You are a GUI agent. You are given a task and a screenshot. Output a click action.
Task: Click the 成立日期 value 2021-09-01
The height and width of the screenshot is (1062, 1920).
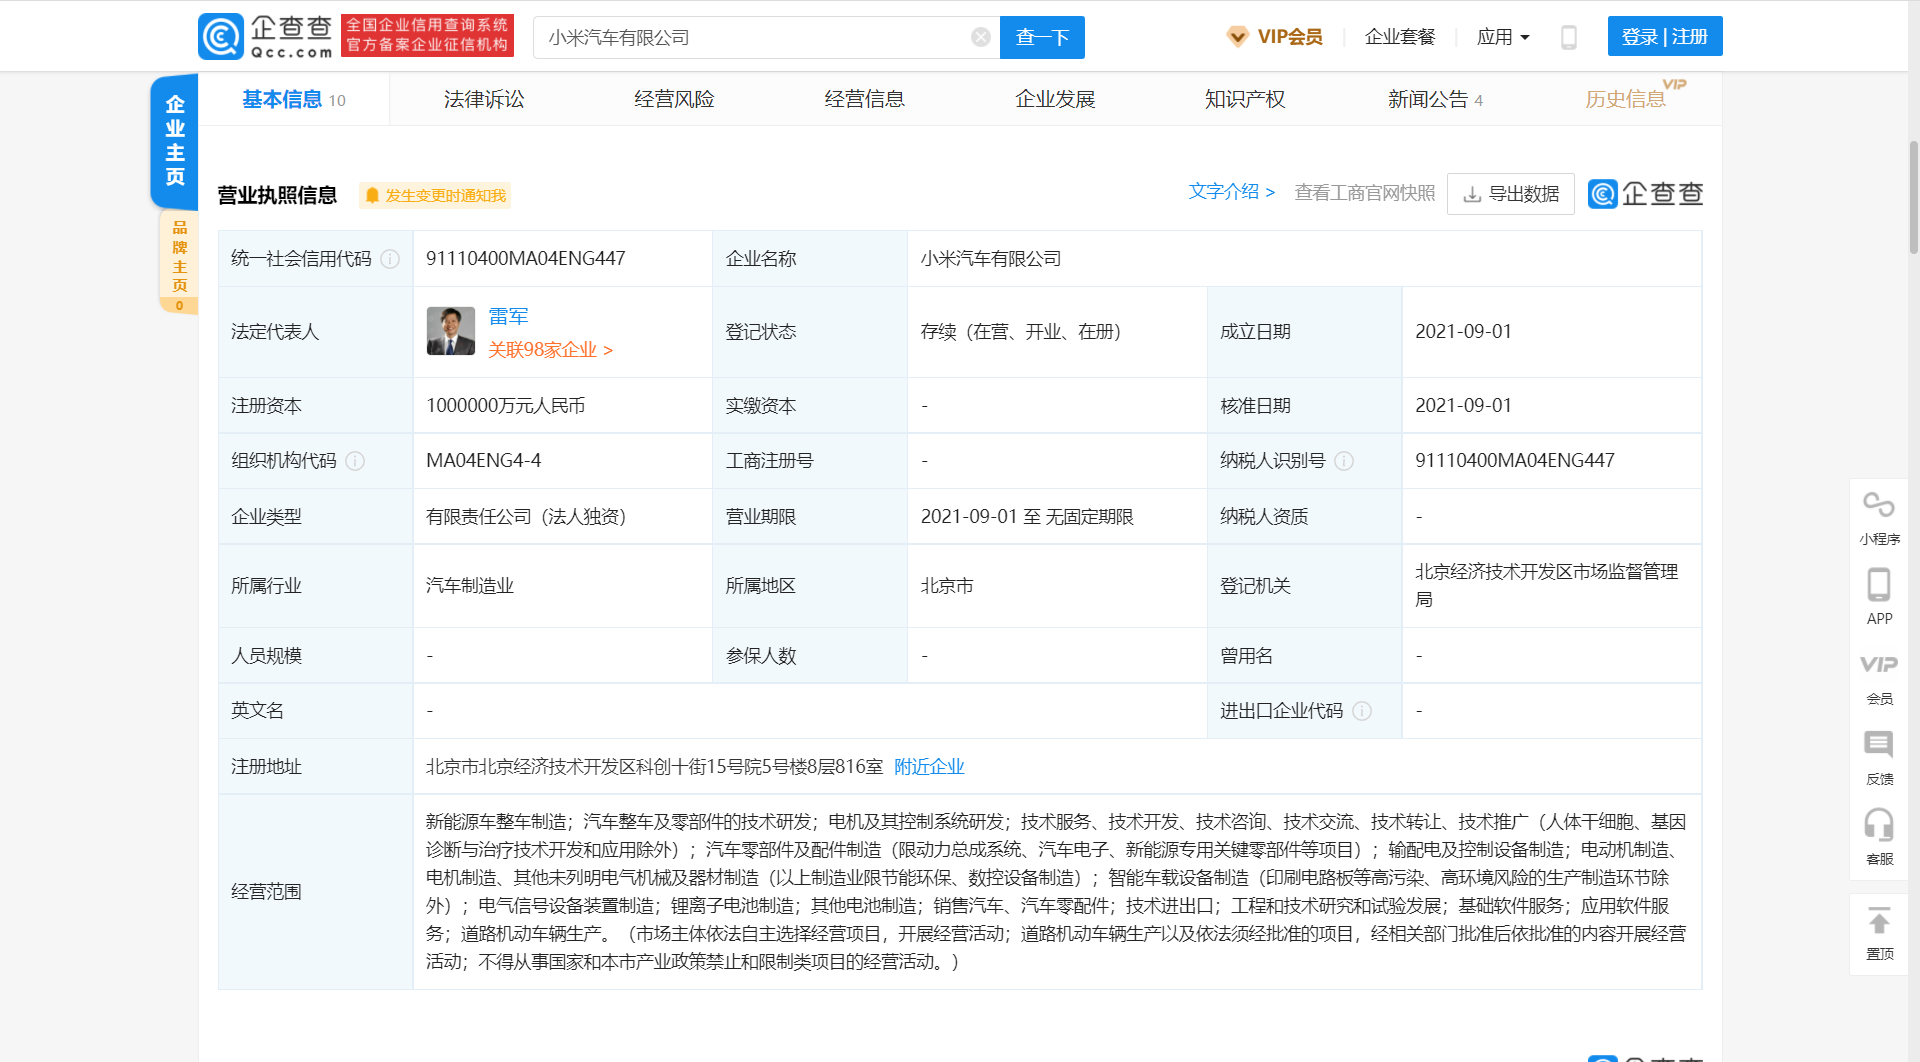(x=1463, y=331)
